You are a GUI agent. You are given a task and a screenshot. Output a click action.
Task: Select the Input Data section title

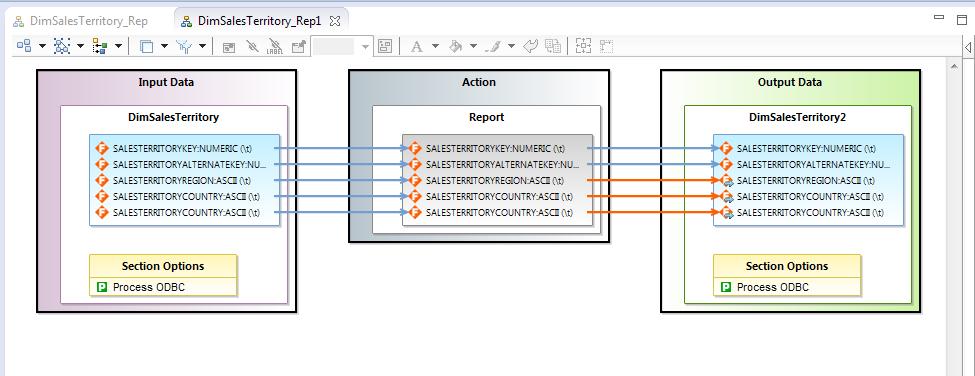pos(166,82)
